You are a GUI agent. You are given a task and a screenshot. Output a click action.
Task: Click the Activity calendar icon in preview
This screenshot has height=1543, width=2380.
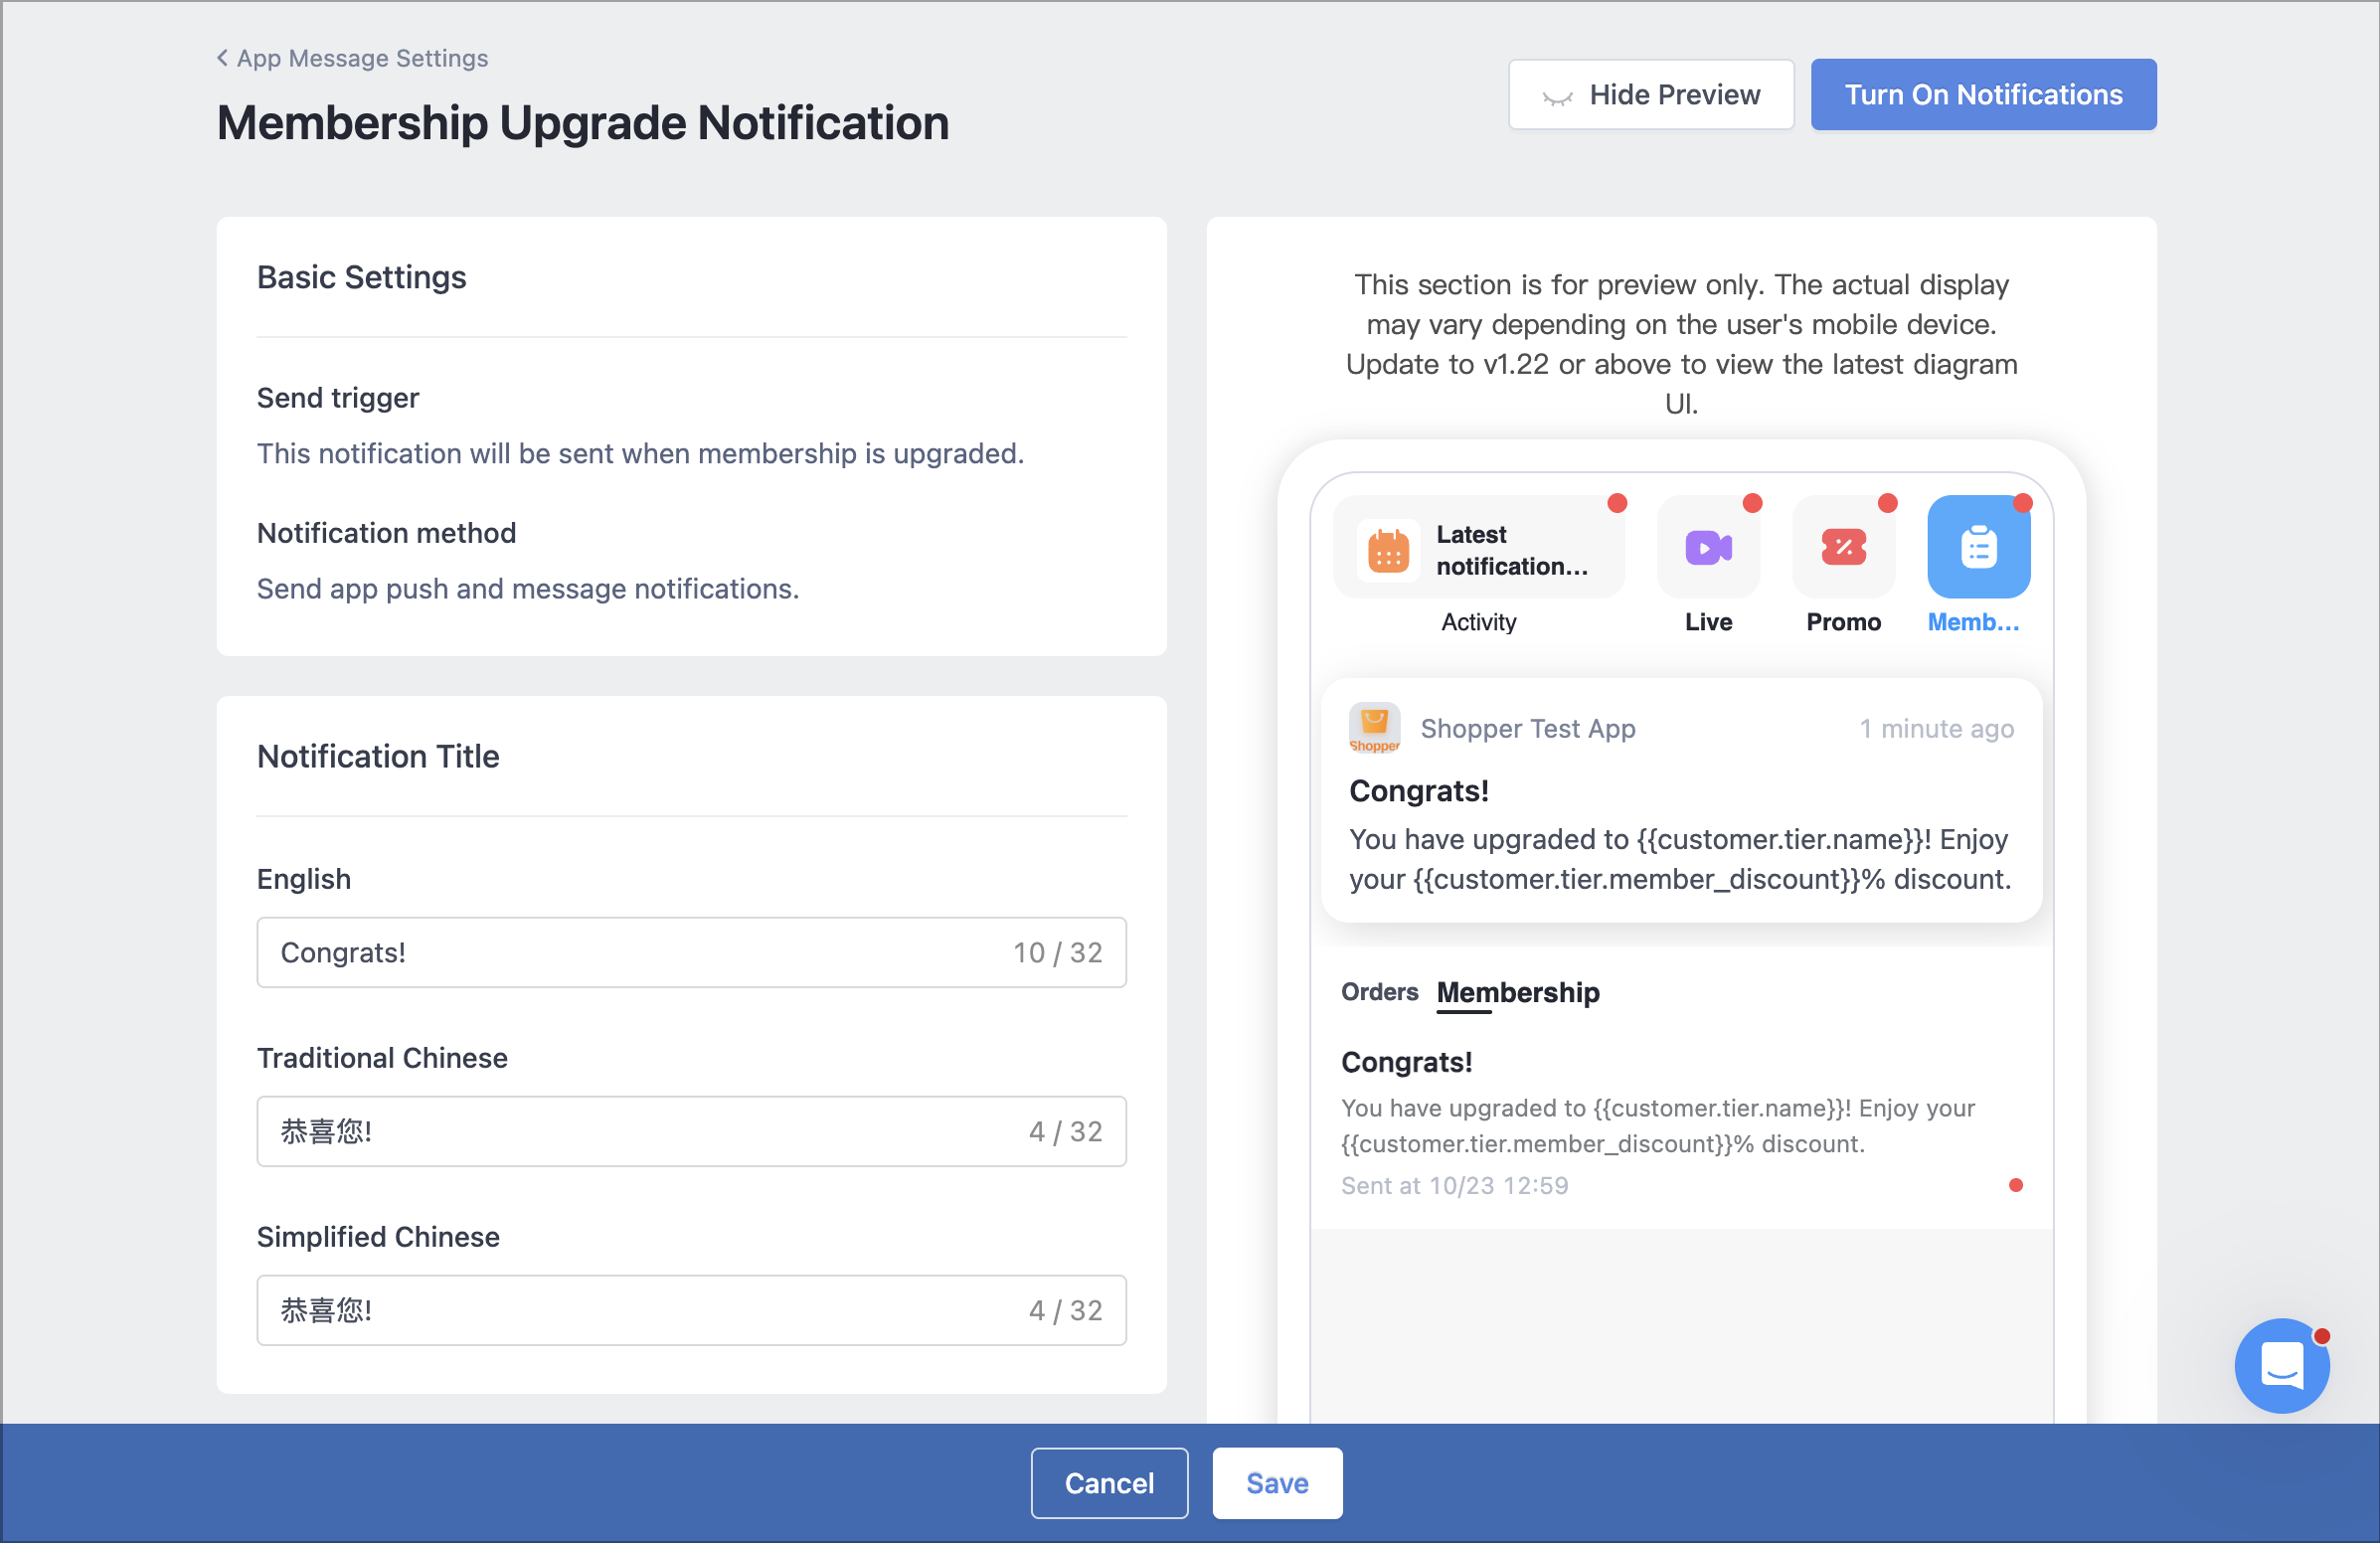pos(1388,549)
